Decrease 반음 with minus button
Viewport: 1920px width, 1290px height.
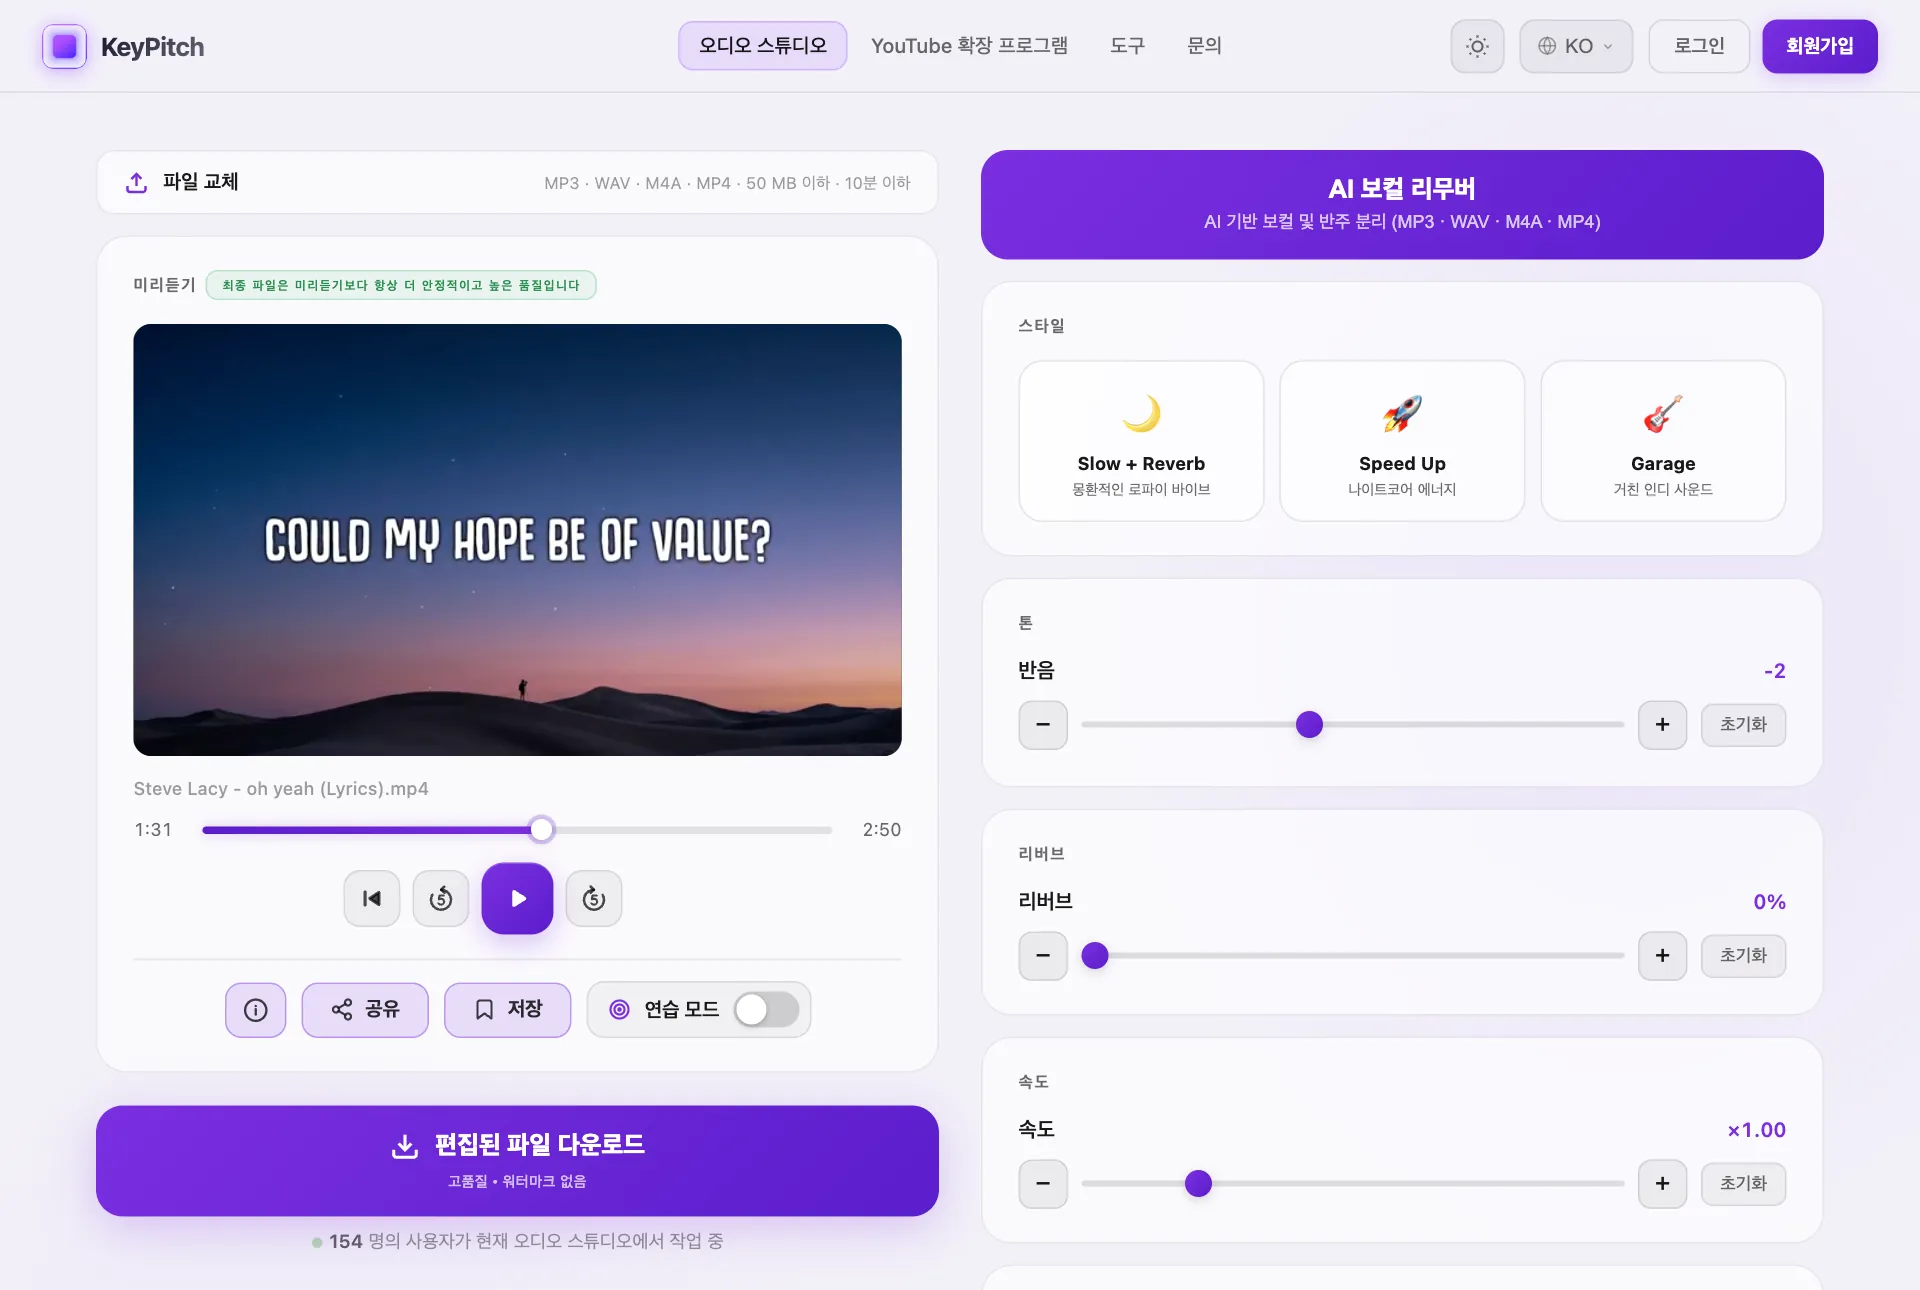(1043, 725)
